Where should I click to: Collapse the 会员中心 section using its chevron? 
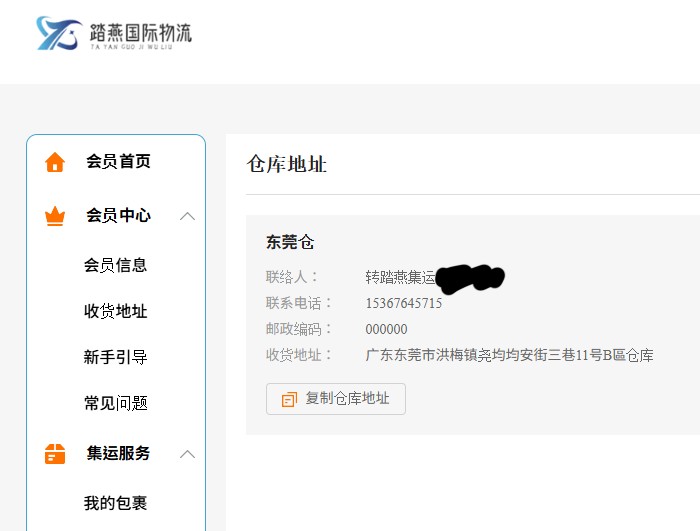[x=187, y=216]
